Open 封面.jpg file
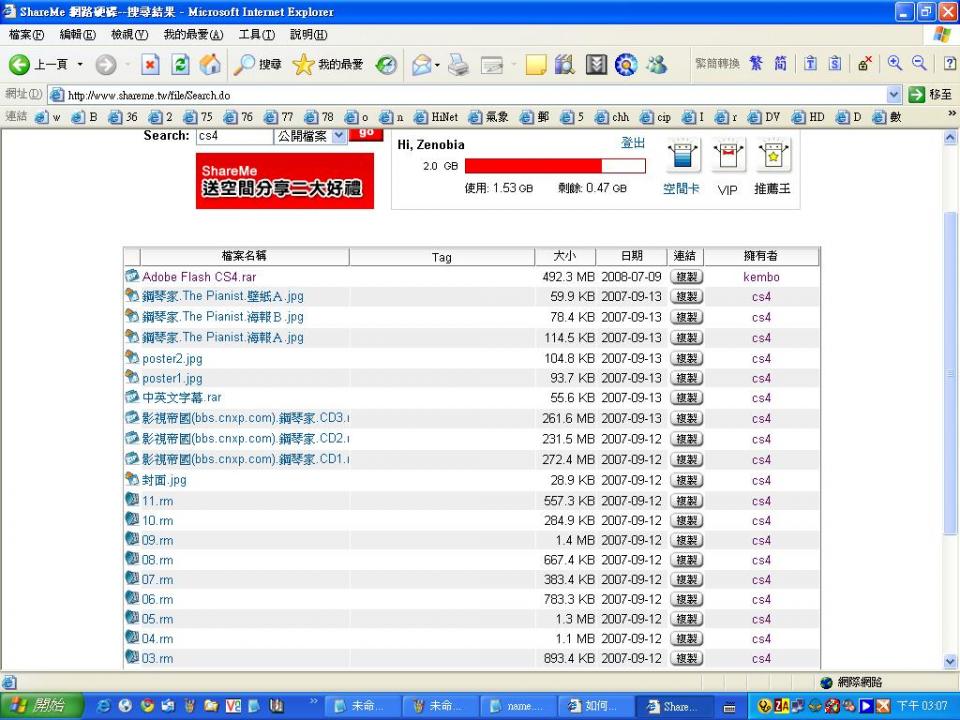 tap(164, 481)
